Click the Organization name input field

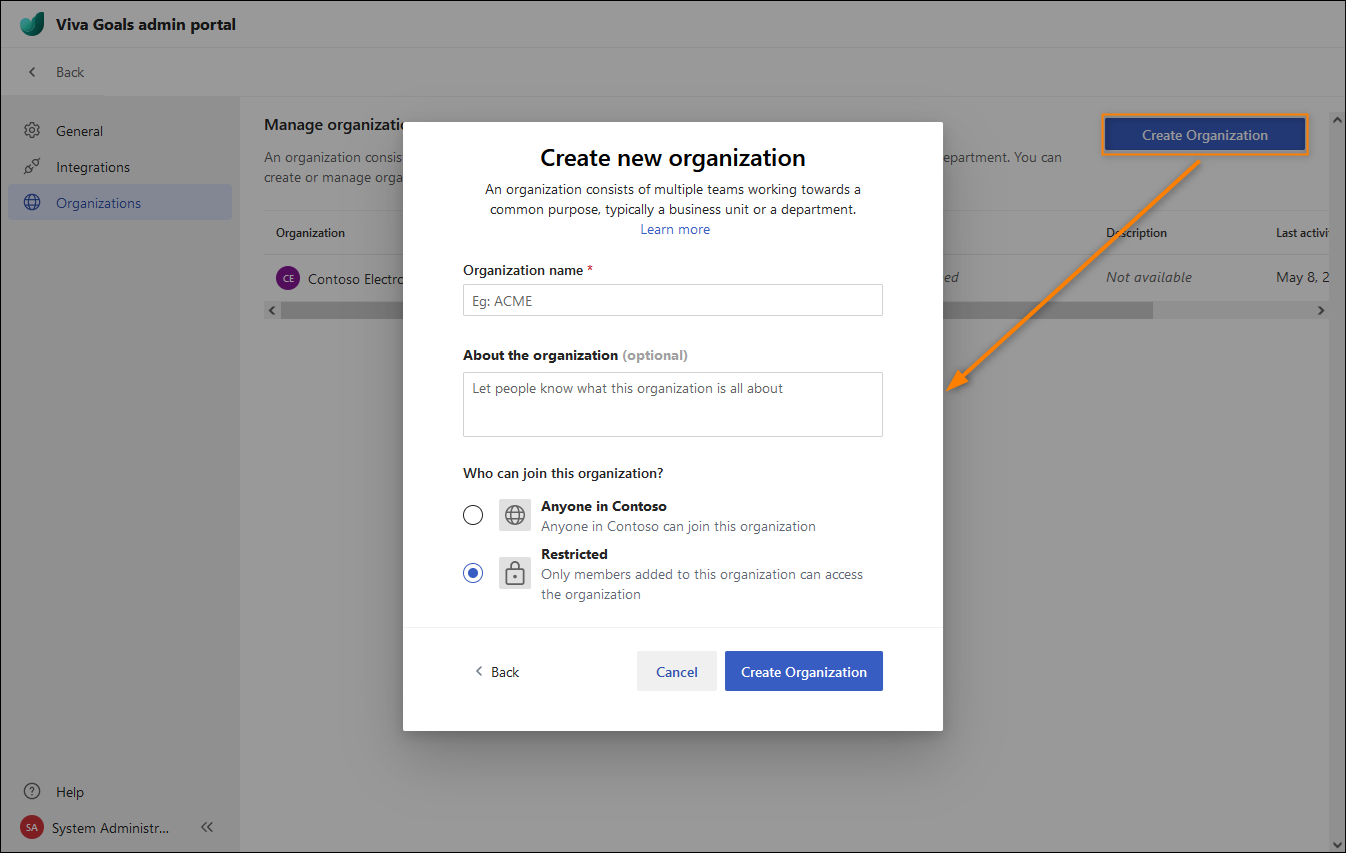coord(673,300)
